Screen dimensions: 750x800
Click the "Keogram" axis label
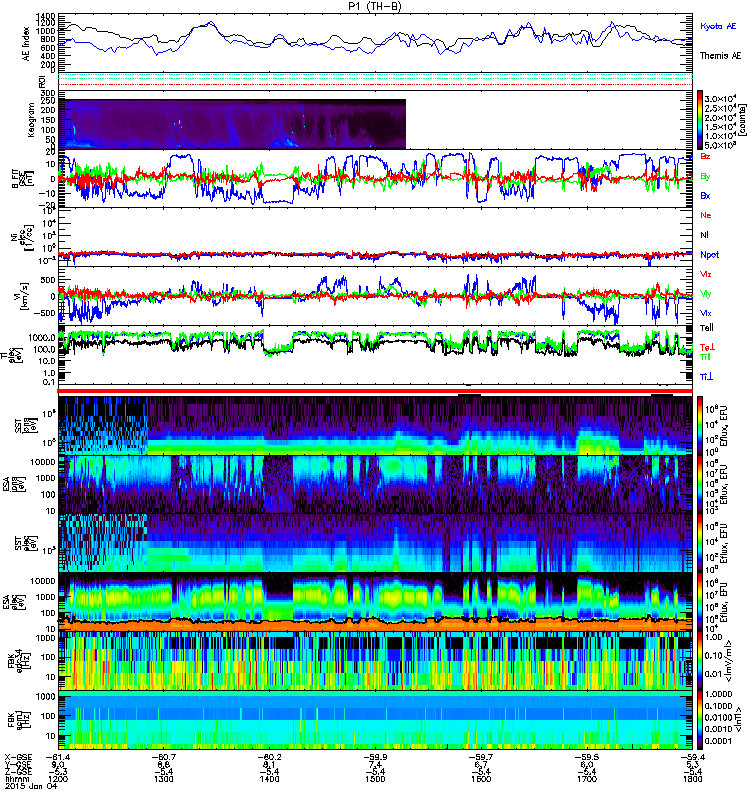click(x=31, y=119)
